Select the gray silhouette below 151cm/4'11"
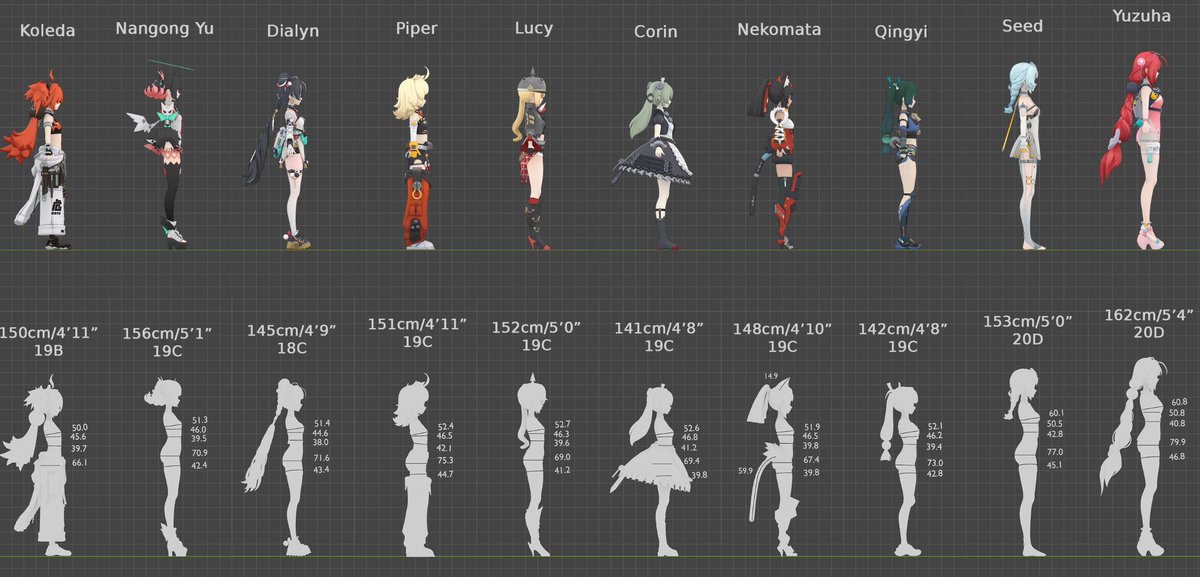 (x=415, y=465)
